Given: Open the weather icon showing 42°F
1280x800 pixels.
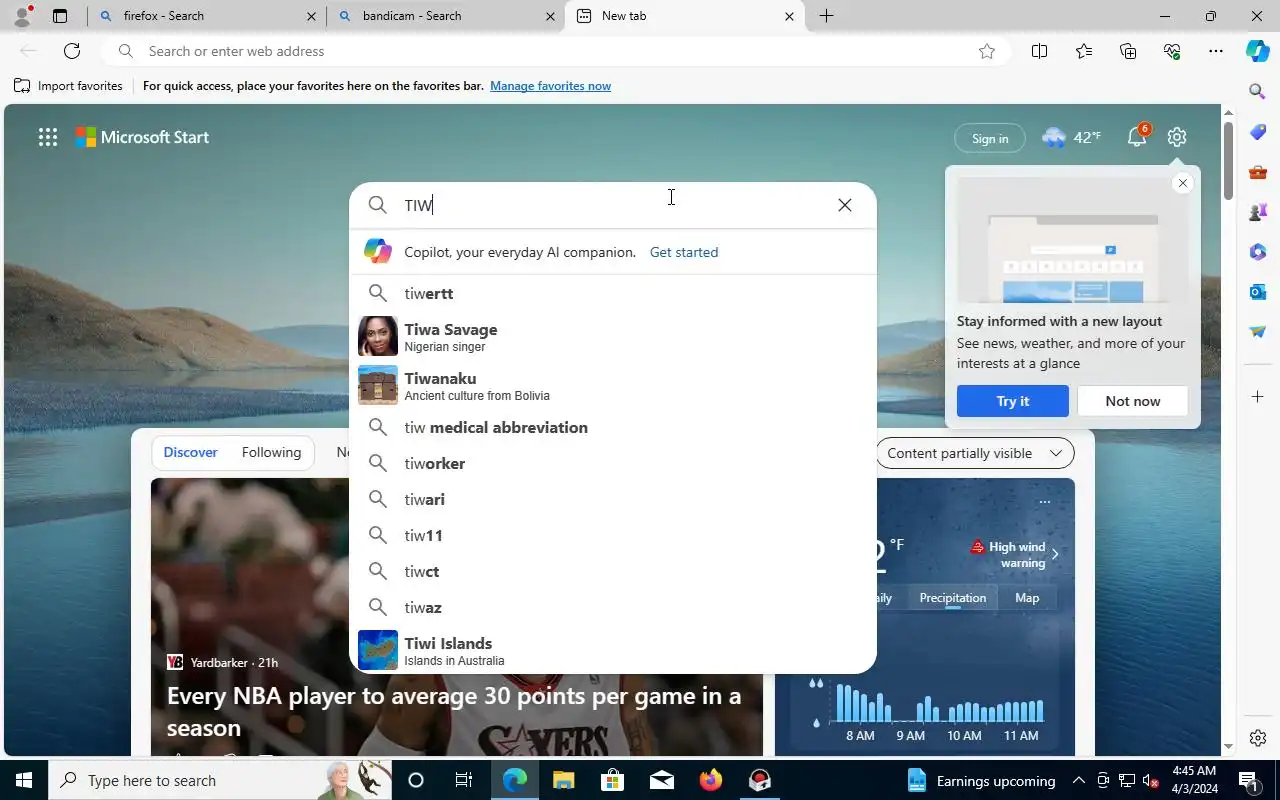Looking at the screenshot, I should (1071, 137).
